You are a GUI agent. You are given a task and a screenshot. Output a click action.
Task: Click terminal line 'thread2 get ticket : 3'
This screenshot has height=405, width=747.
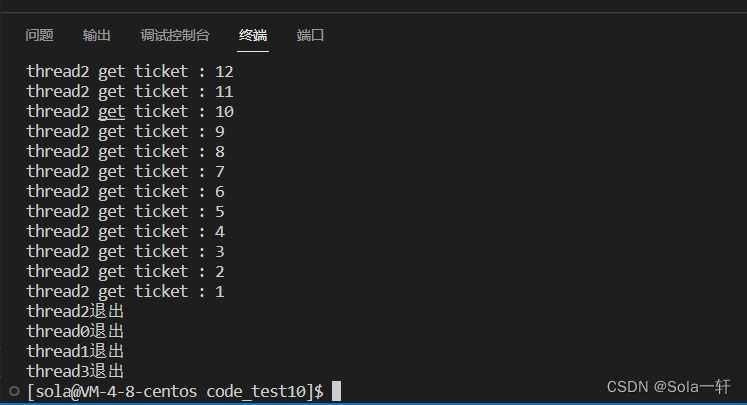point(125,252)
